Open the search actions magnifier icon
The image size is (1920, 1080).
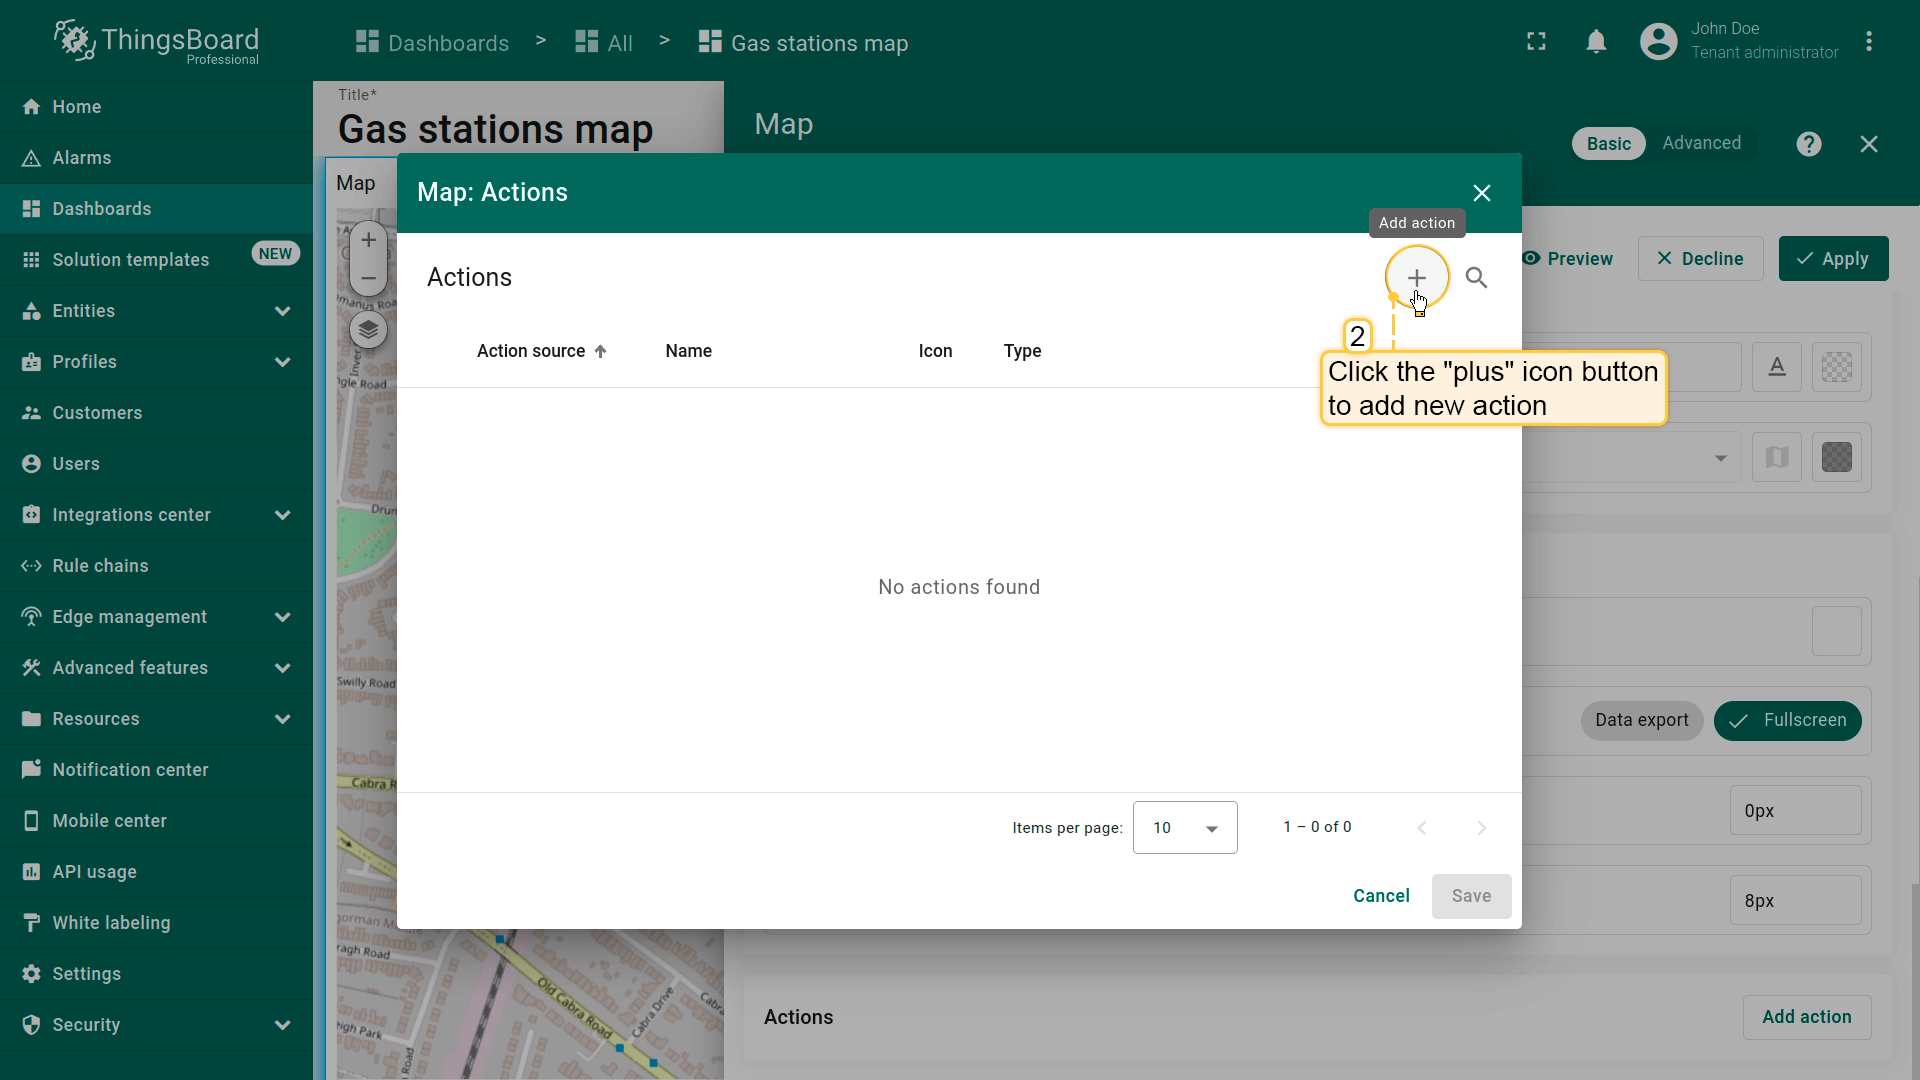1476,277
